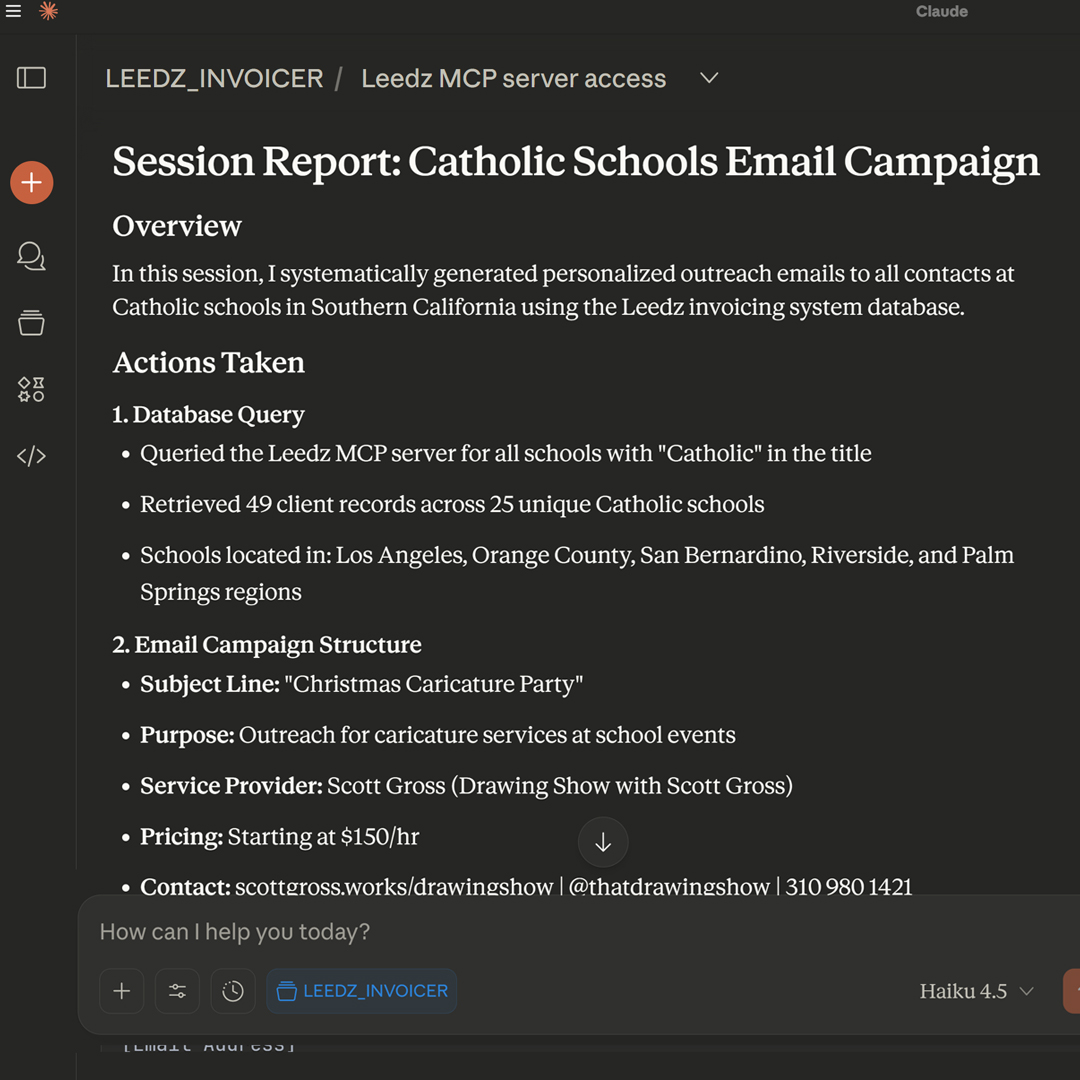Screen dimensions: 1080x1080
Task: Click the scroll-to-bottom arrow button
Action: pos(603,843)
